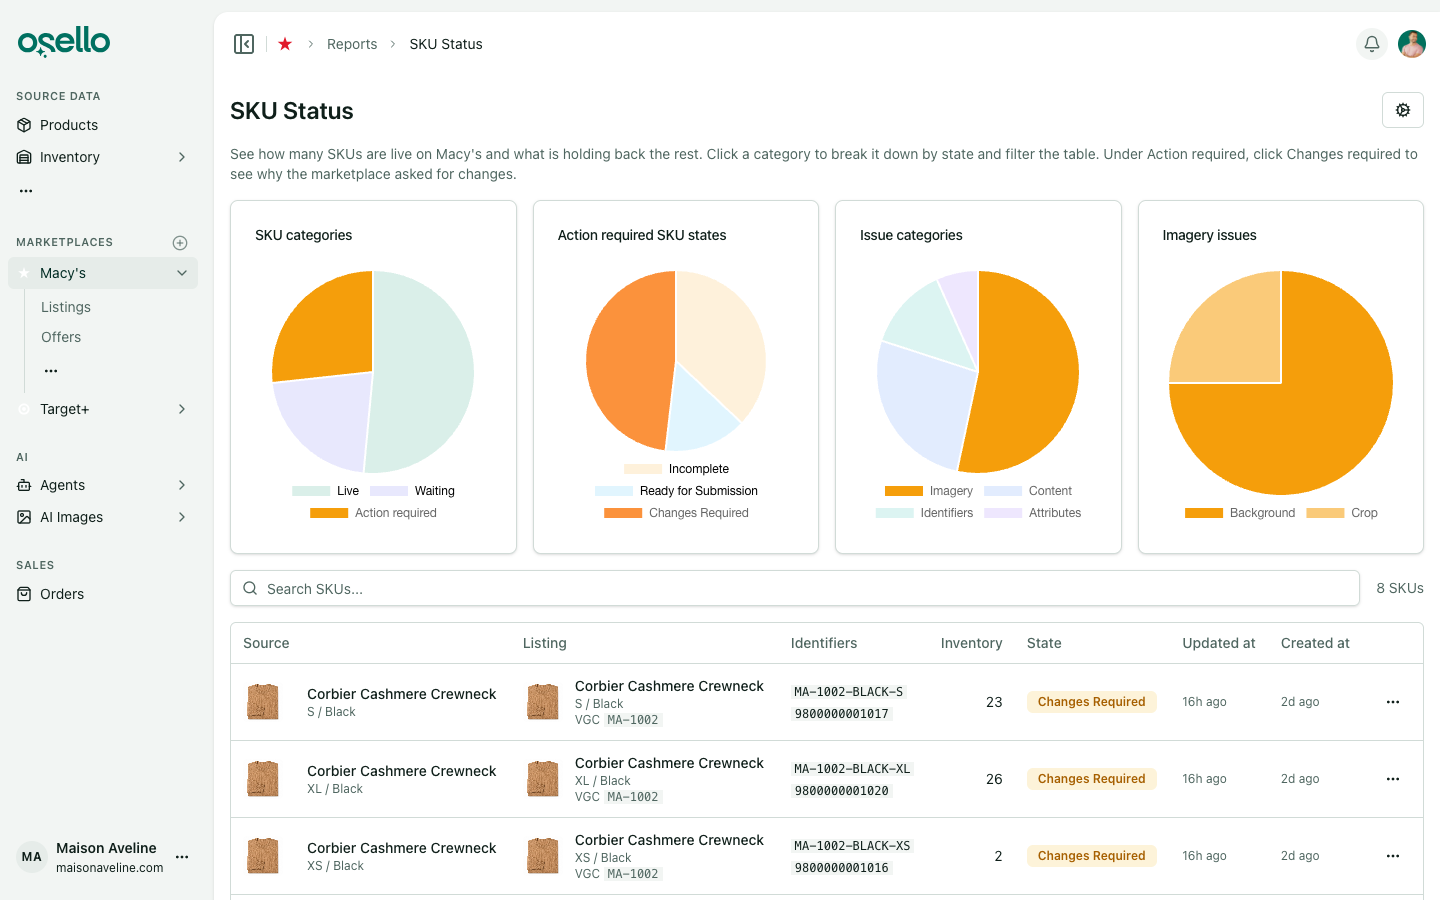Click the red favorite star icon

285,44
